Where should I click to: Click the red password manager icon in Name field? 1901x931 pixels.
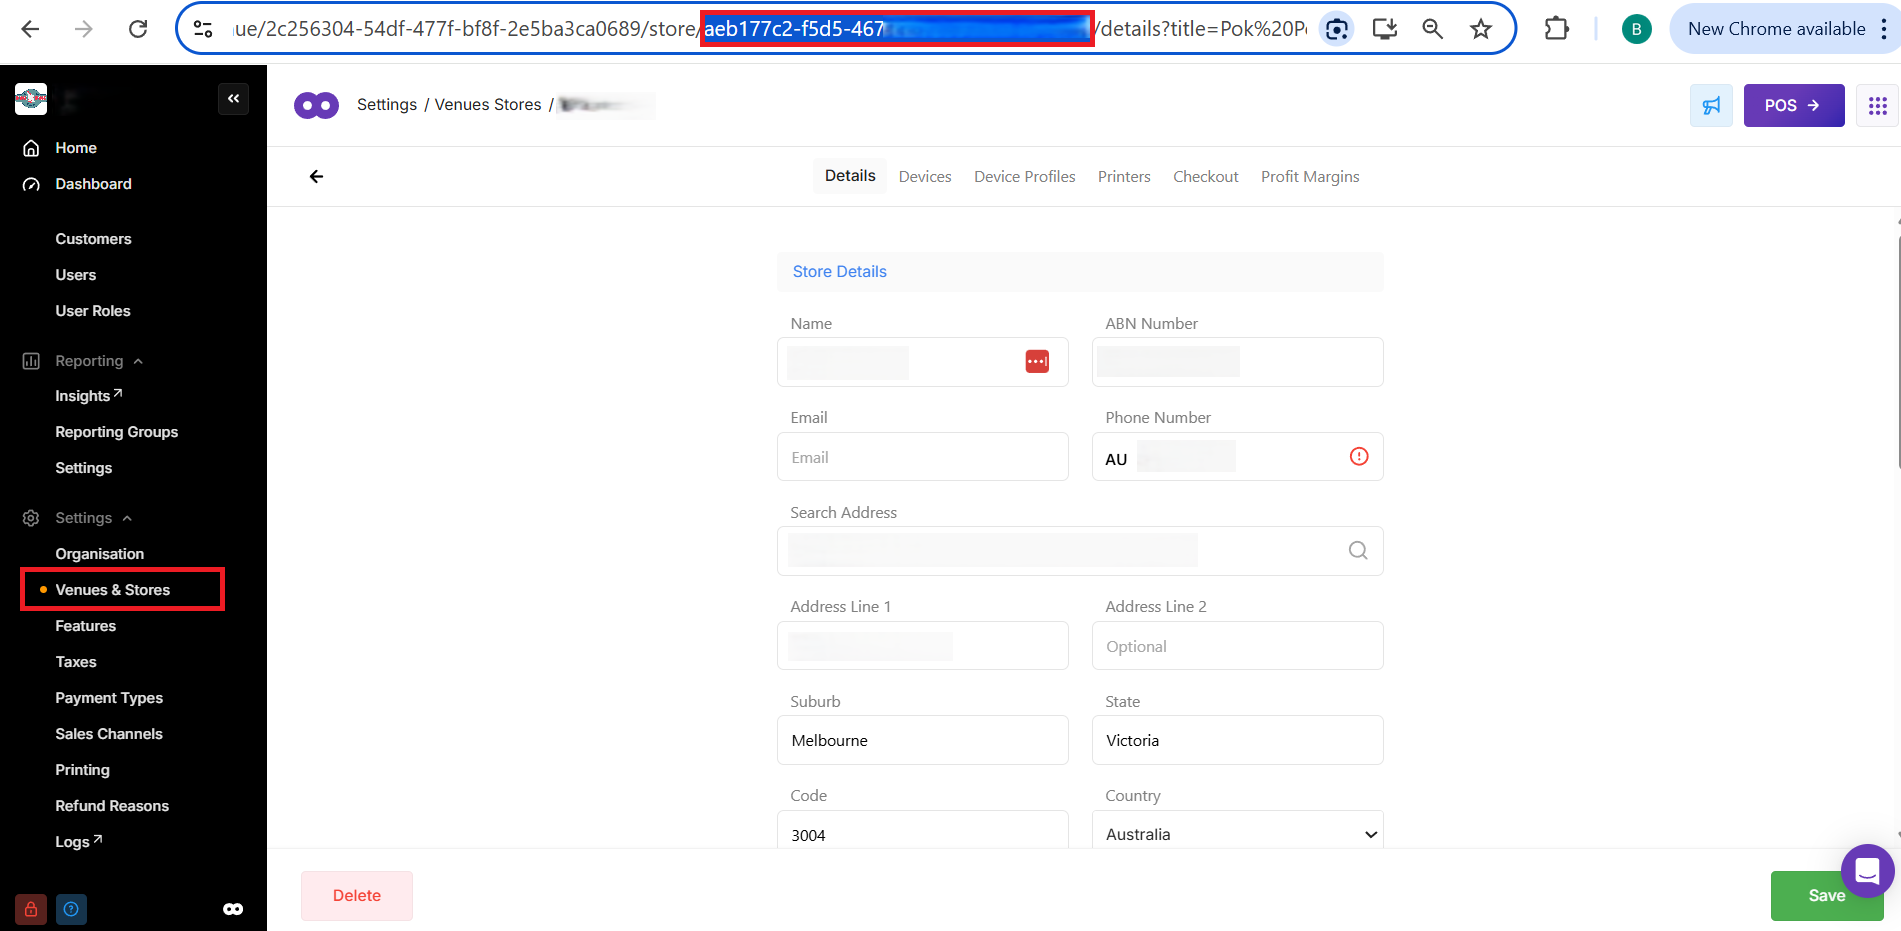tap(1037, 361)
